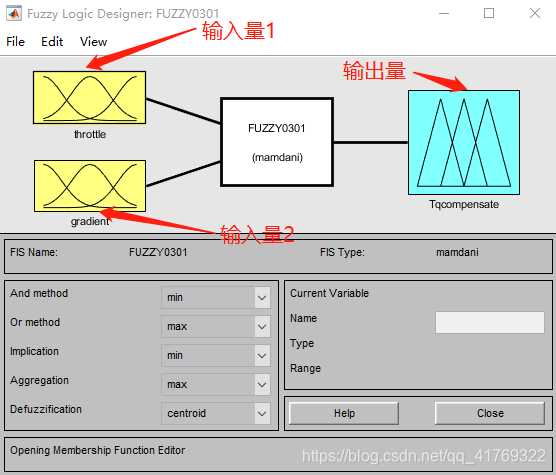
Task: Click the Defuzzification label
Action: 46,409
